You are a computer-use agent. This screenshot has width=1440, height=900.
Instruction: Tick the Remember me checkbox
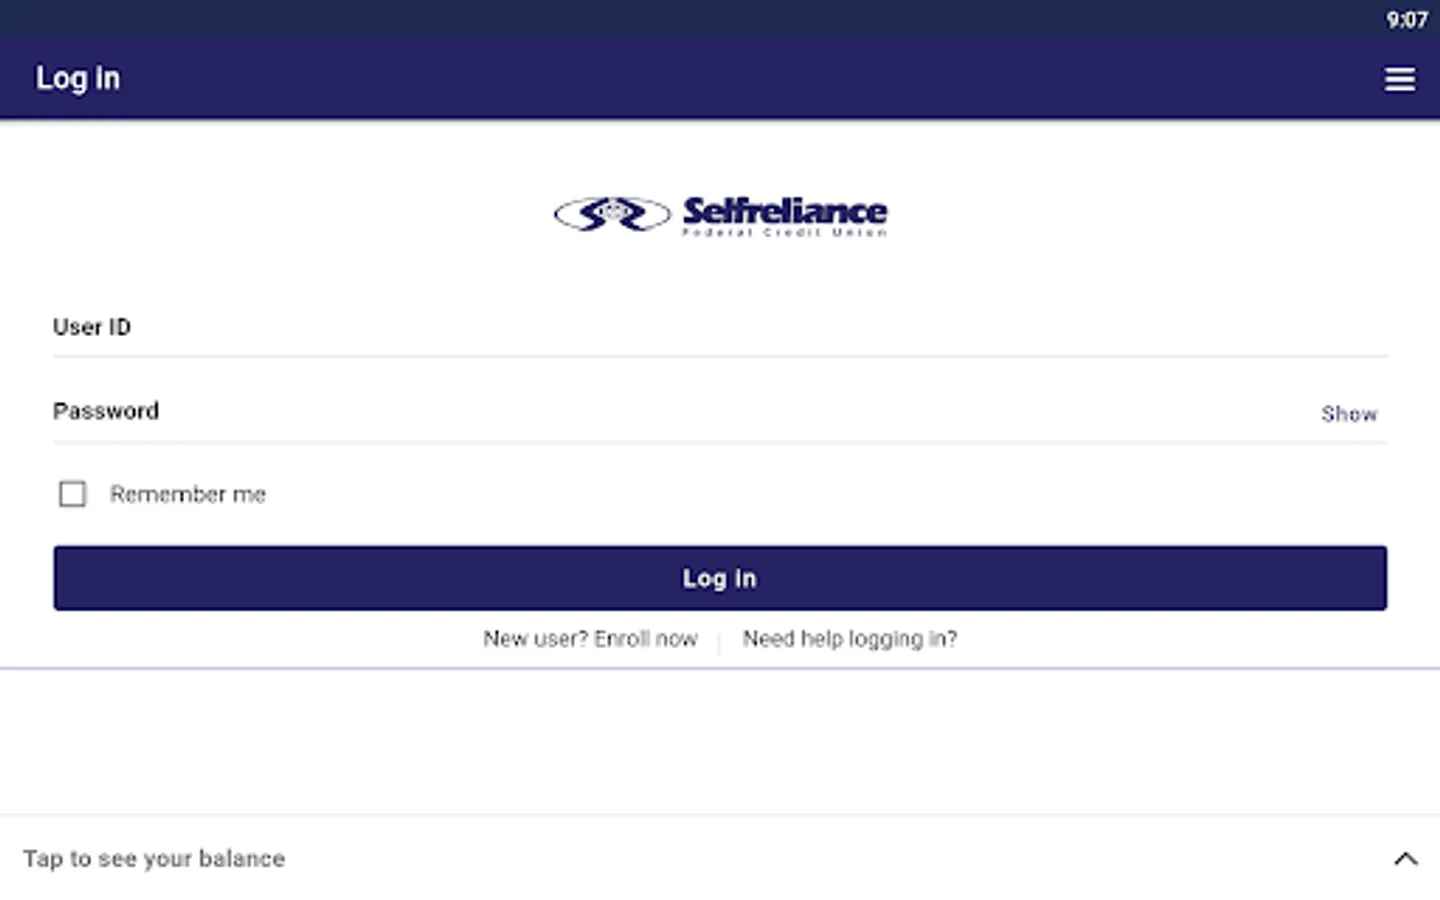(72, 494)
